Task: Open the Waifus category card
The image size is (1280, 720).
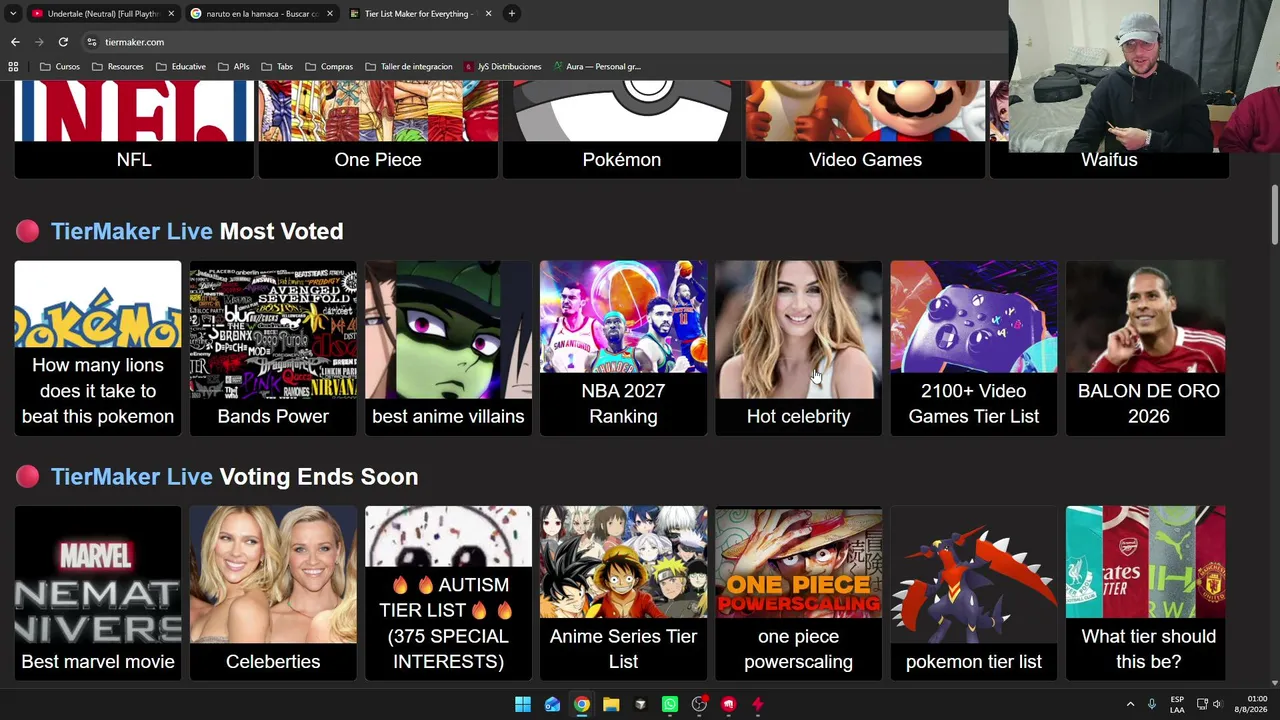Action: [1109, 160]
